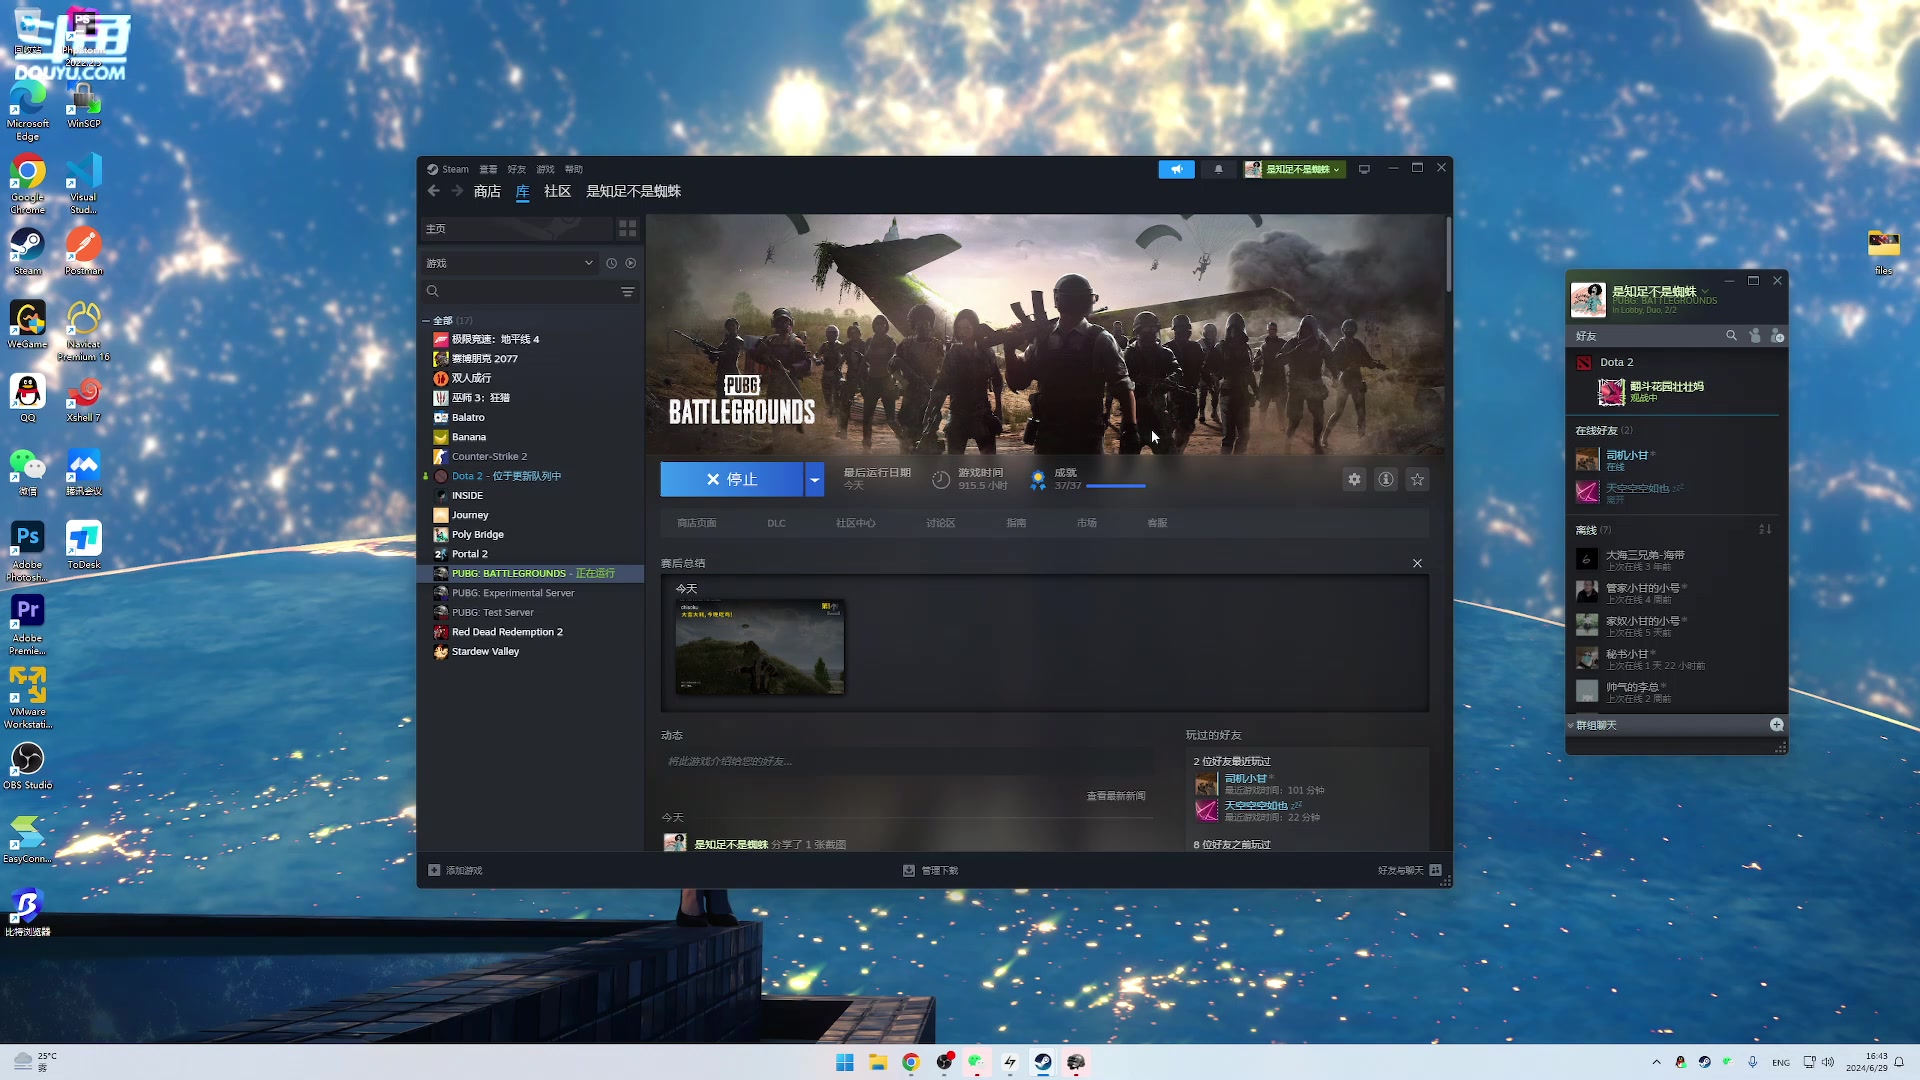The height and width of the screenshot is (1080, 1920).
Task: Toggle offline friends alphabetical sort icon
Action: tap(1765, 530)
